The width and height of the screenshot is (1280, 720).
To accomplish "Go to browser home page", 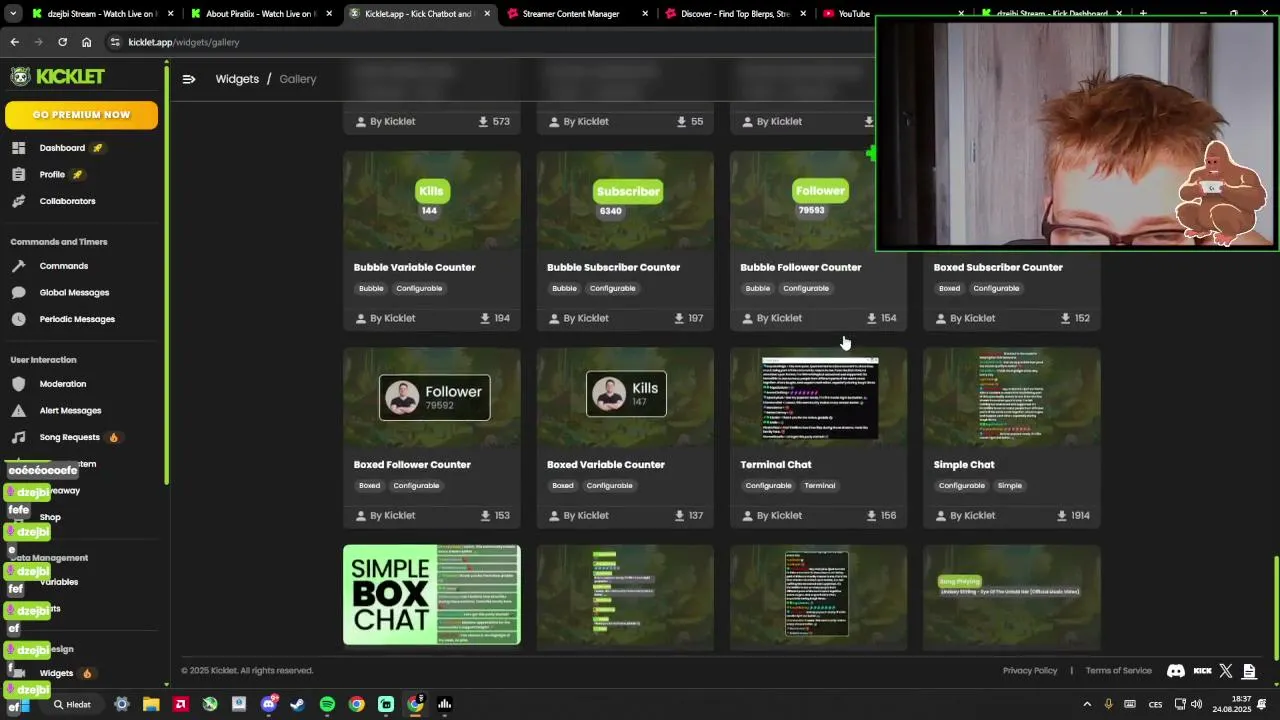I will (x=86, y=42).
